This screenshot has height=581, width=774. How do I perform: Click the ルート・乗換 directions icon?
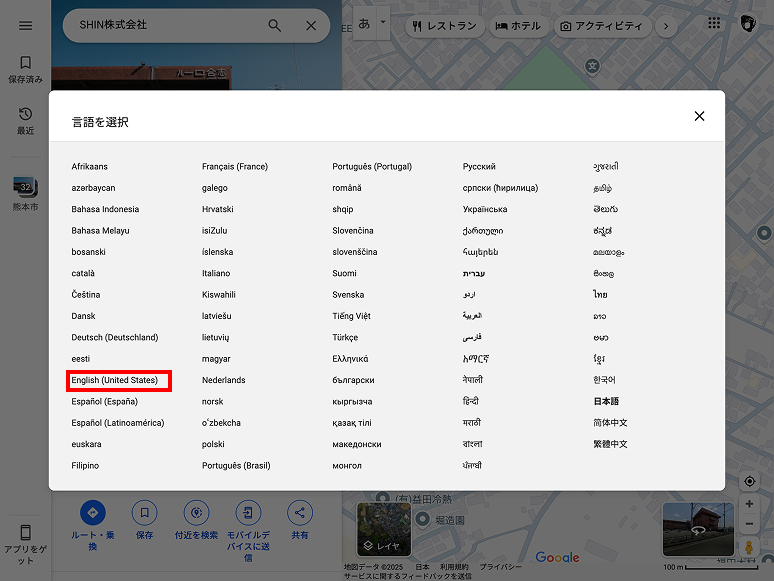(x=93, y=513)
